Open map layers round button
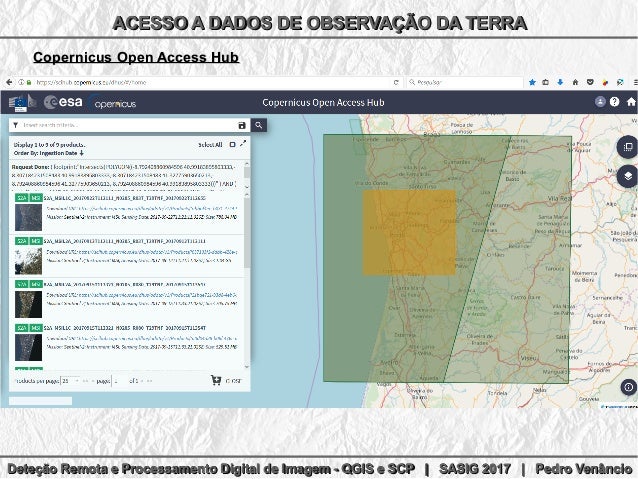The width and height of the screenshot is (638, 479). pyautogui.click(x=628, y=176)
